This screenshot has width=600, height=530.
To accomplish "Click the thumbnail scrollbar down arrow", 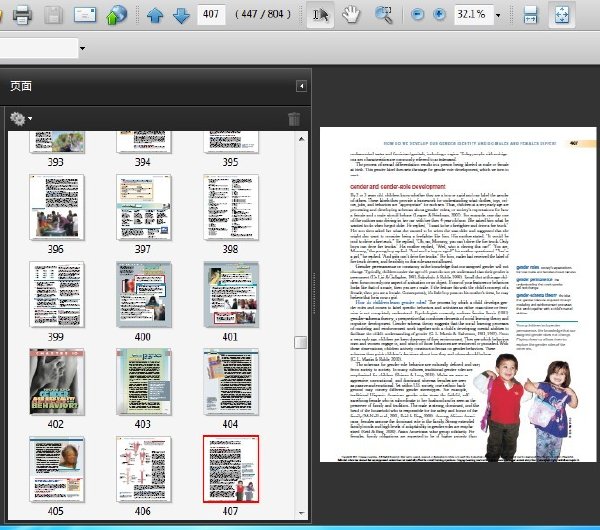I will coord(301,513).
